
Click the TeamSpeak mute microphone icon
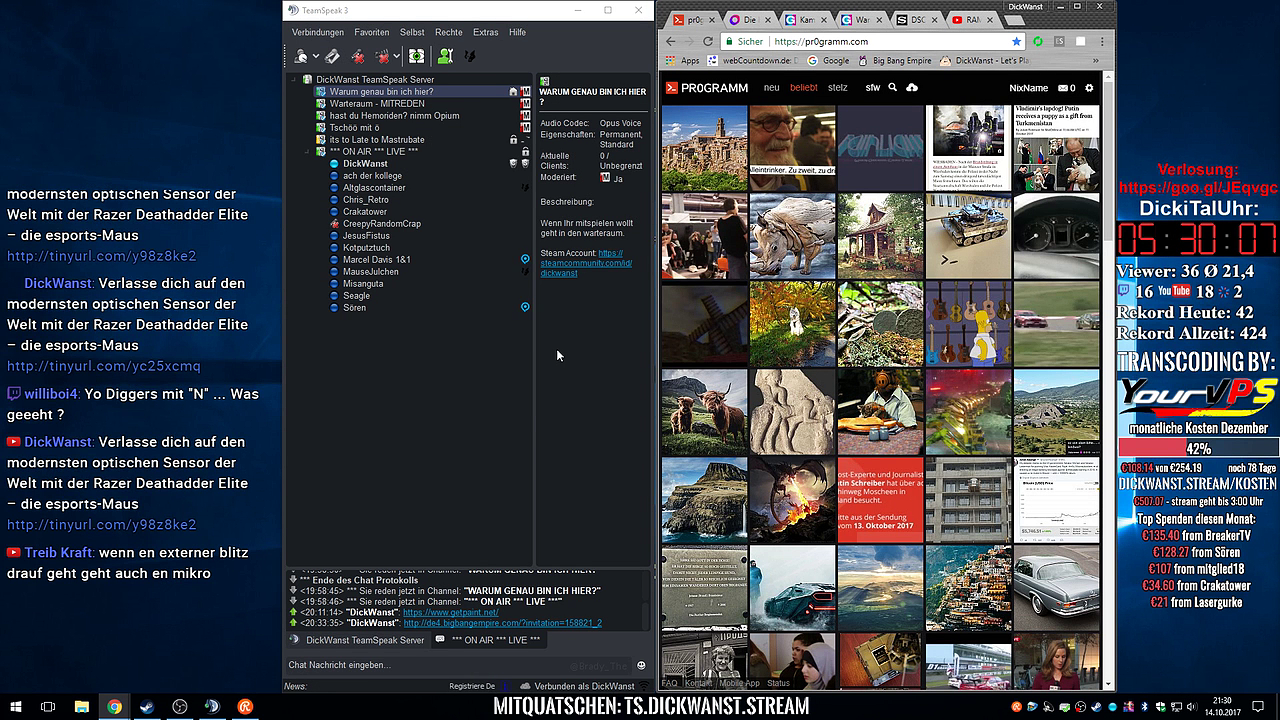click(358, 57)
